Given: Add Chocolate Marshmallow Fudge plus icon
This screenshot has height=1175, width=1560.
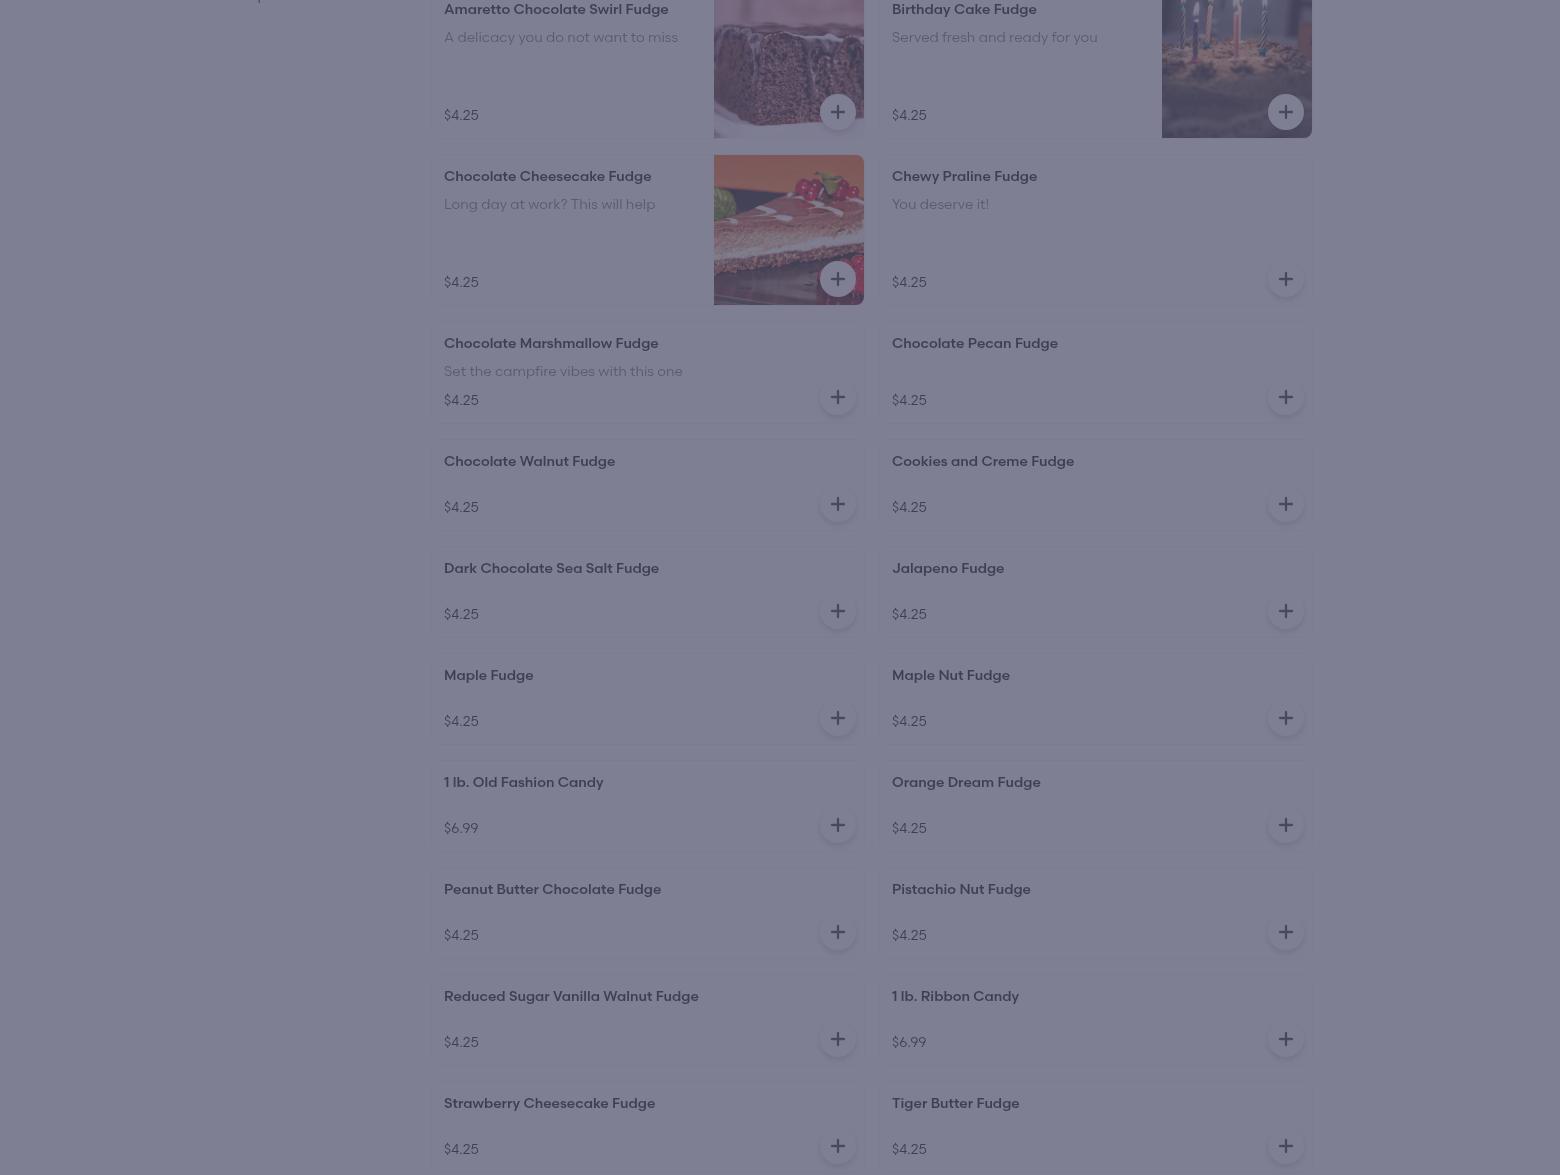Looking at the screenshot, I should pos(838,397).
